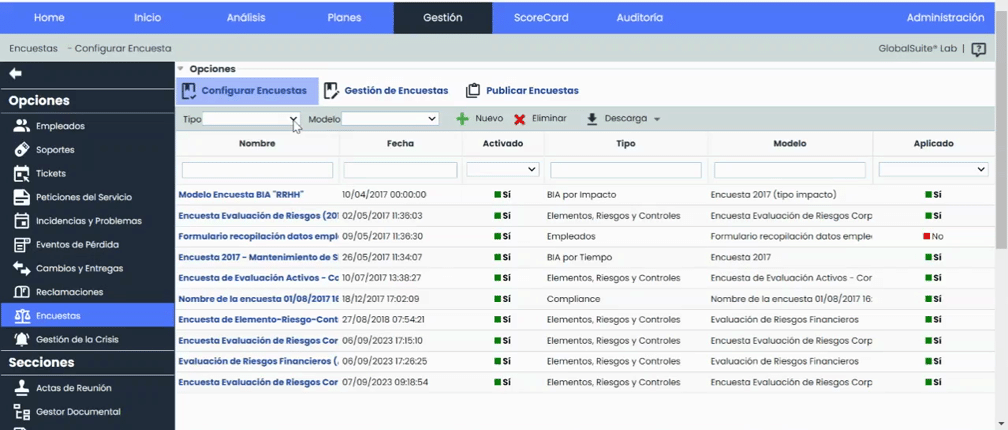Open the Aplicado column filter dropdown

(933, 170)
